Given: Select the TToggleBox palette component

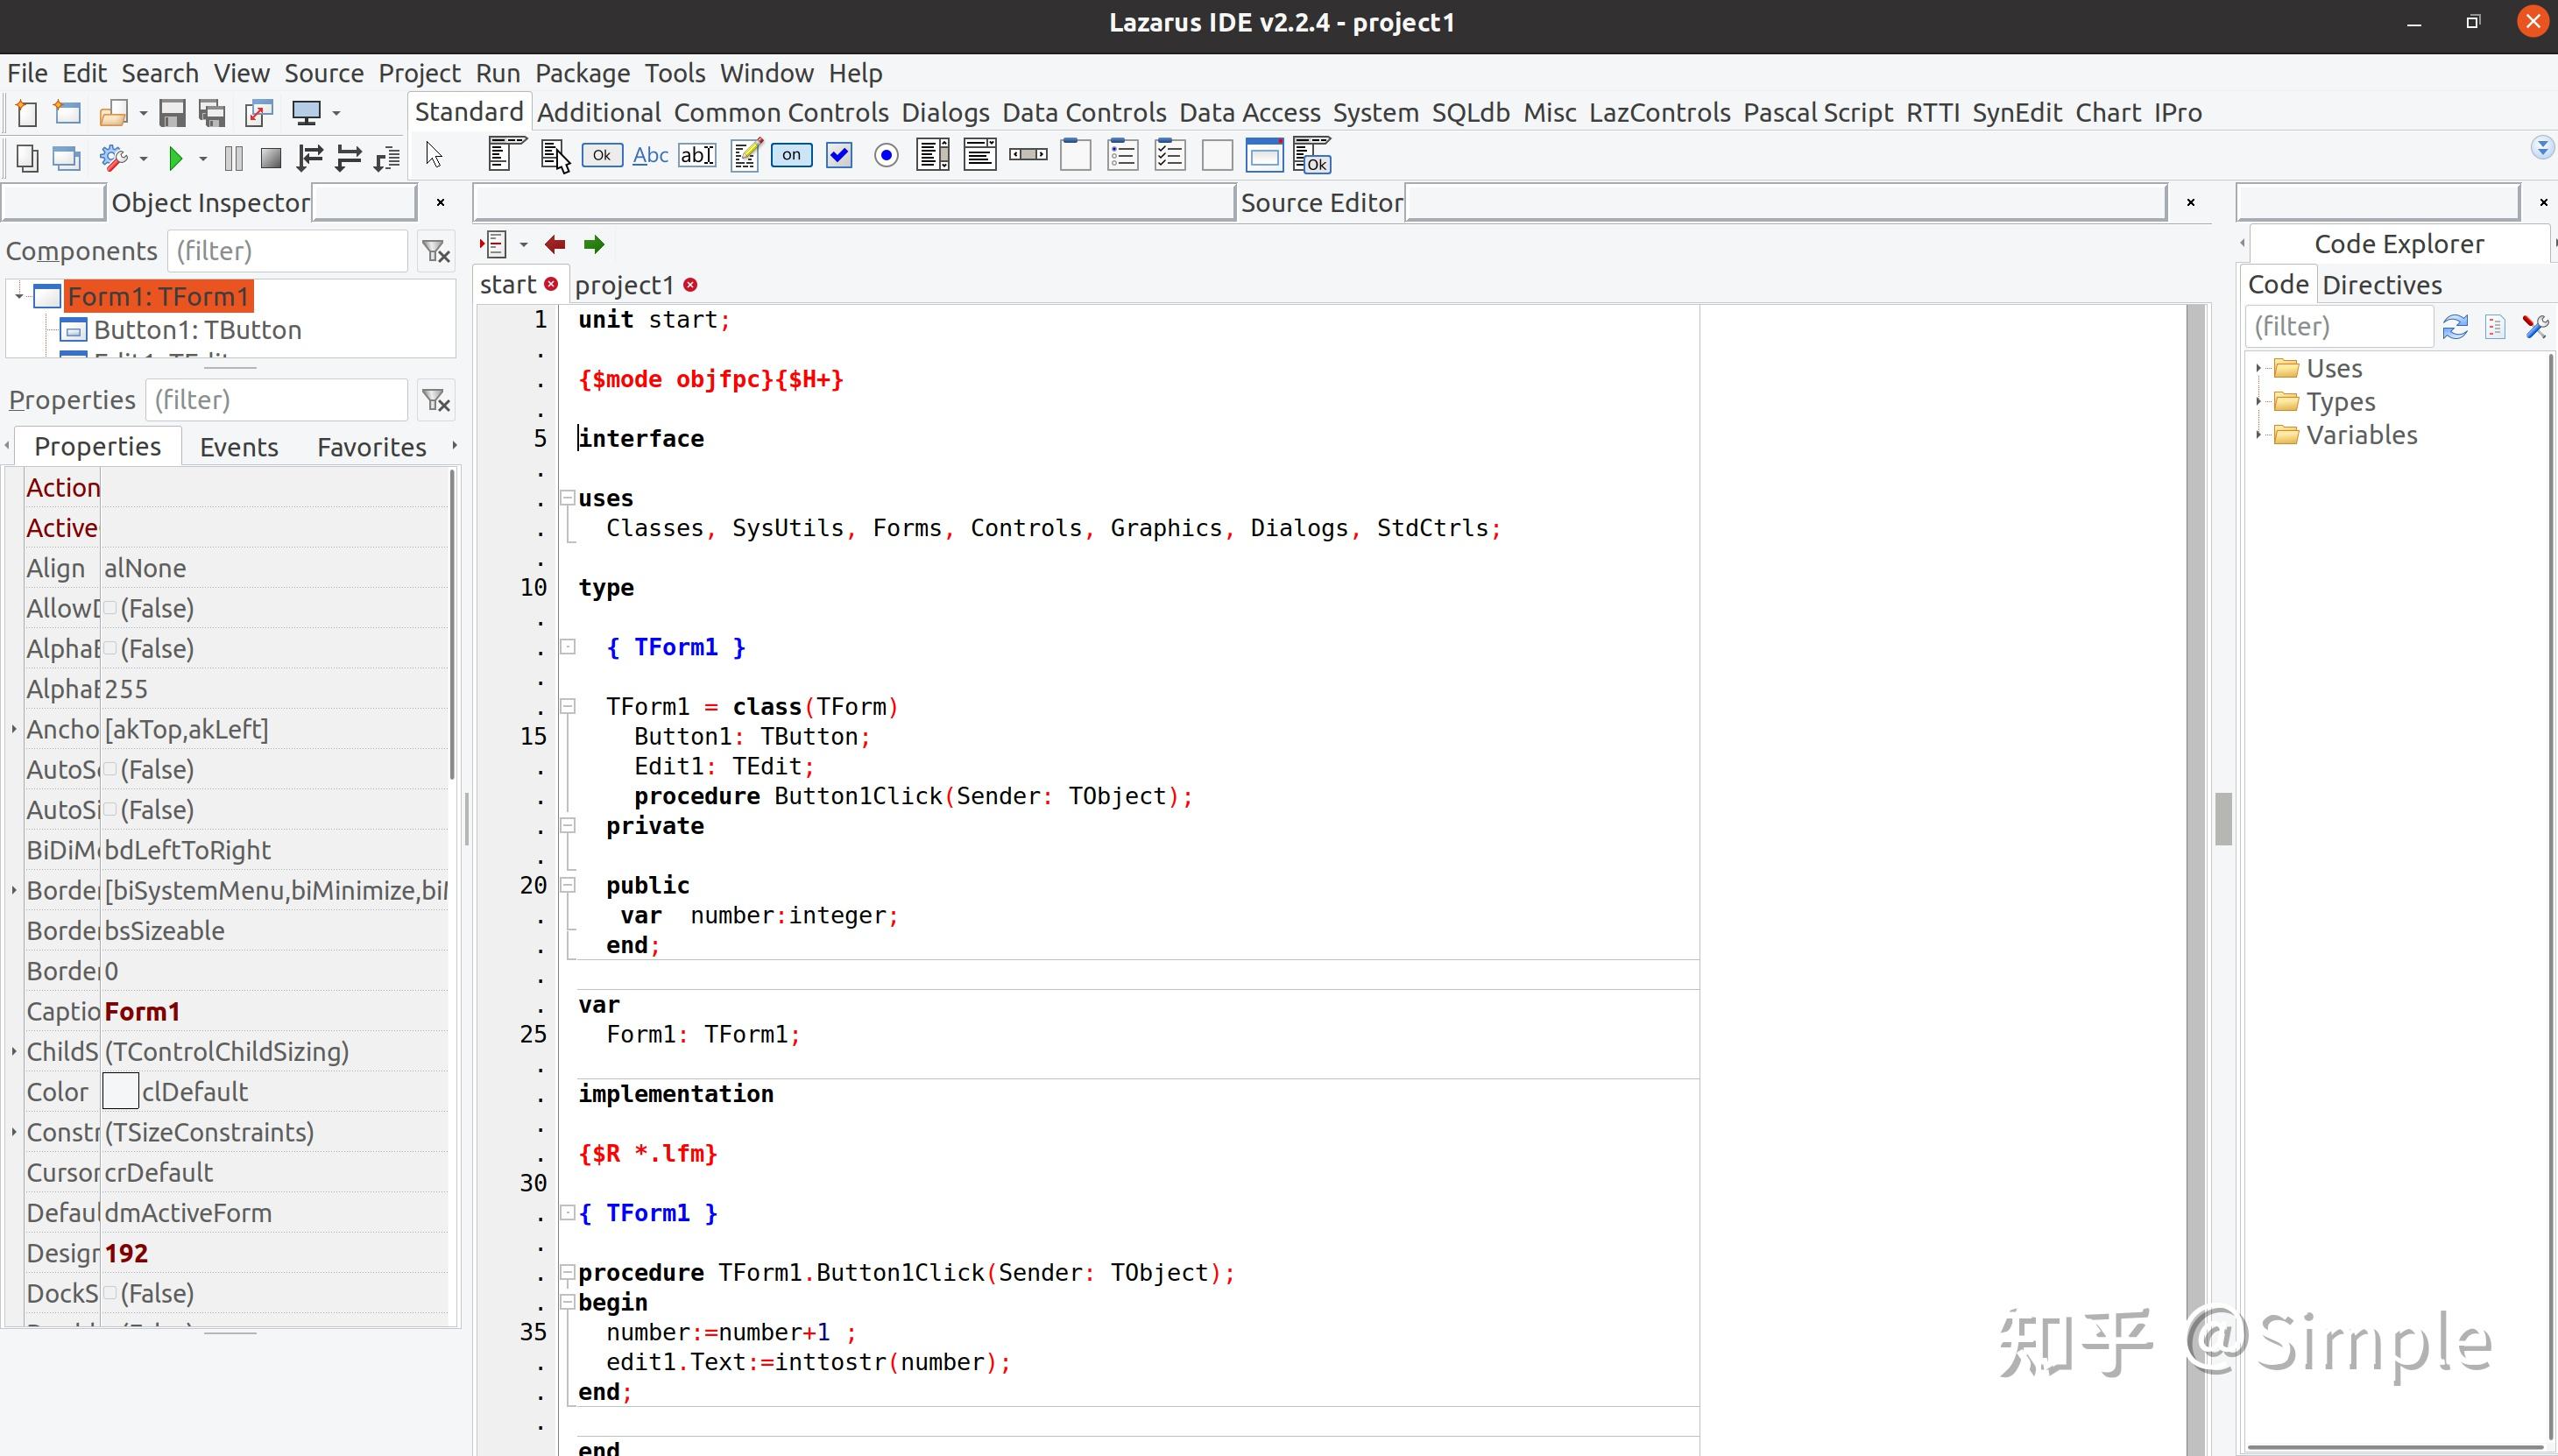Looking at the screenshot, I should [791, 155].
